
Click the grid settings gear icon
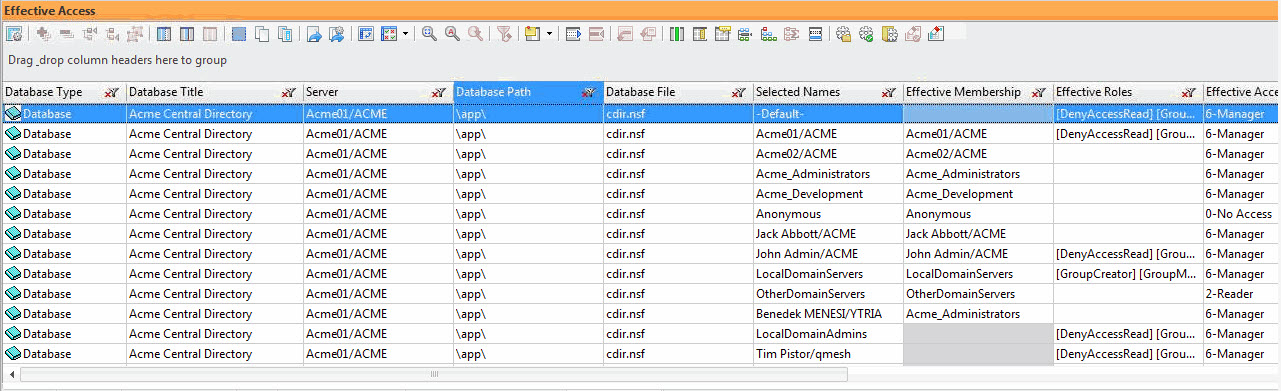click(14, 34)
